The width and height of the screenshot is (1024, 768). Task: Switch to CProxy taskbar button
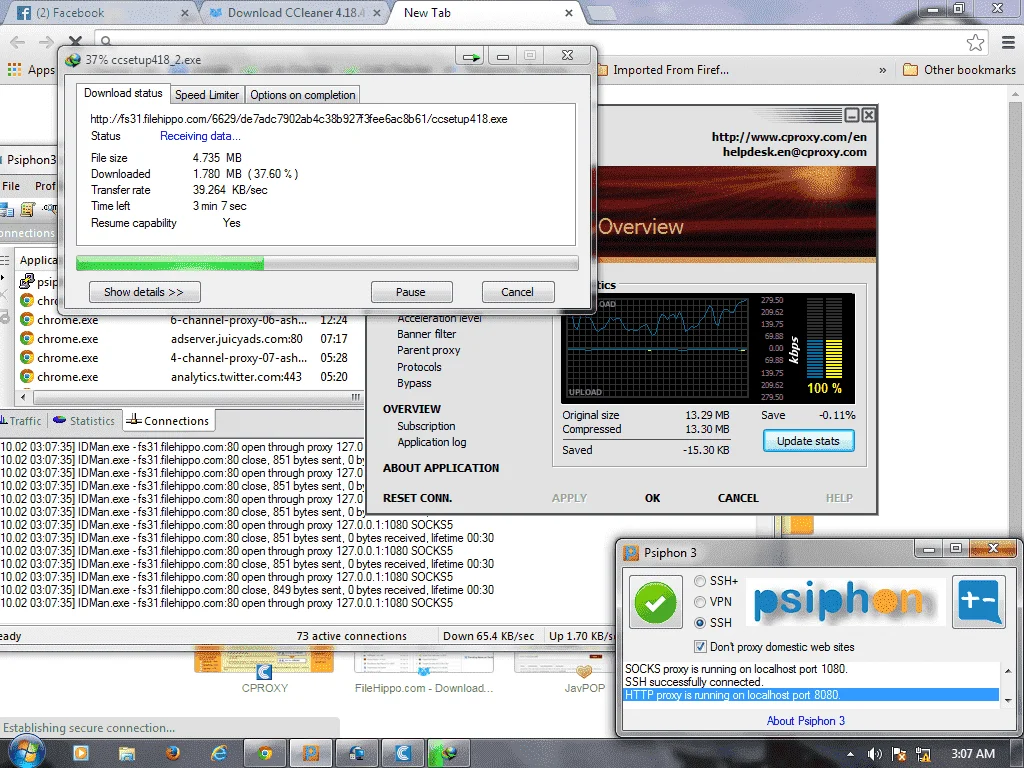pos(403,753)
